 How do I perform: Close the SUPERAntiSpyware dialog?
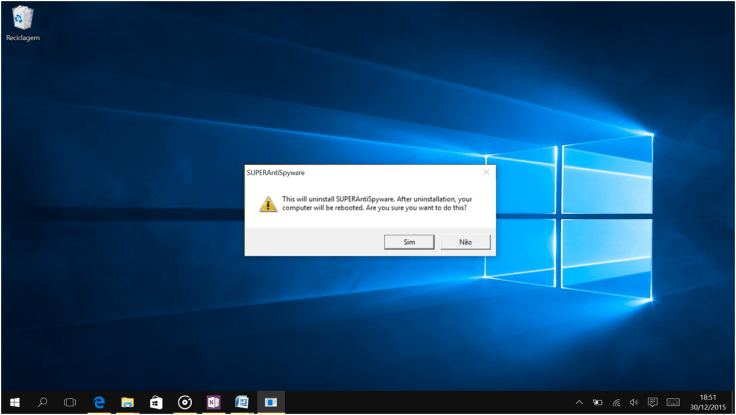pos(486,172)
